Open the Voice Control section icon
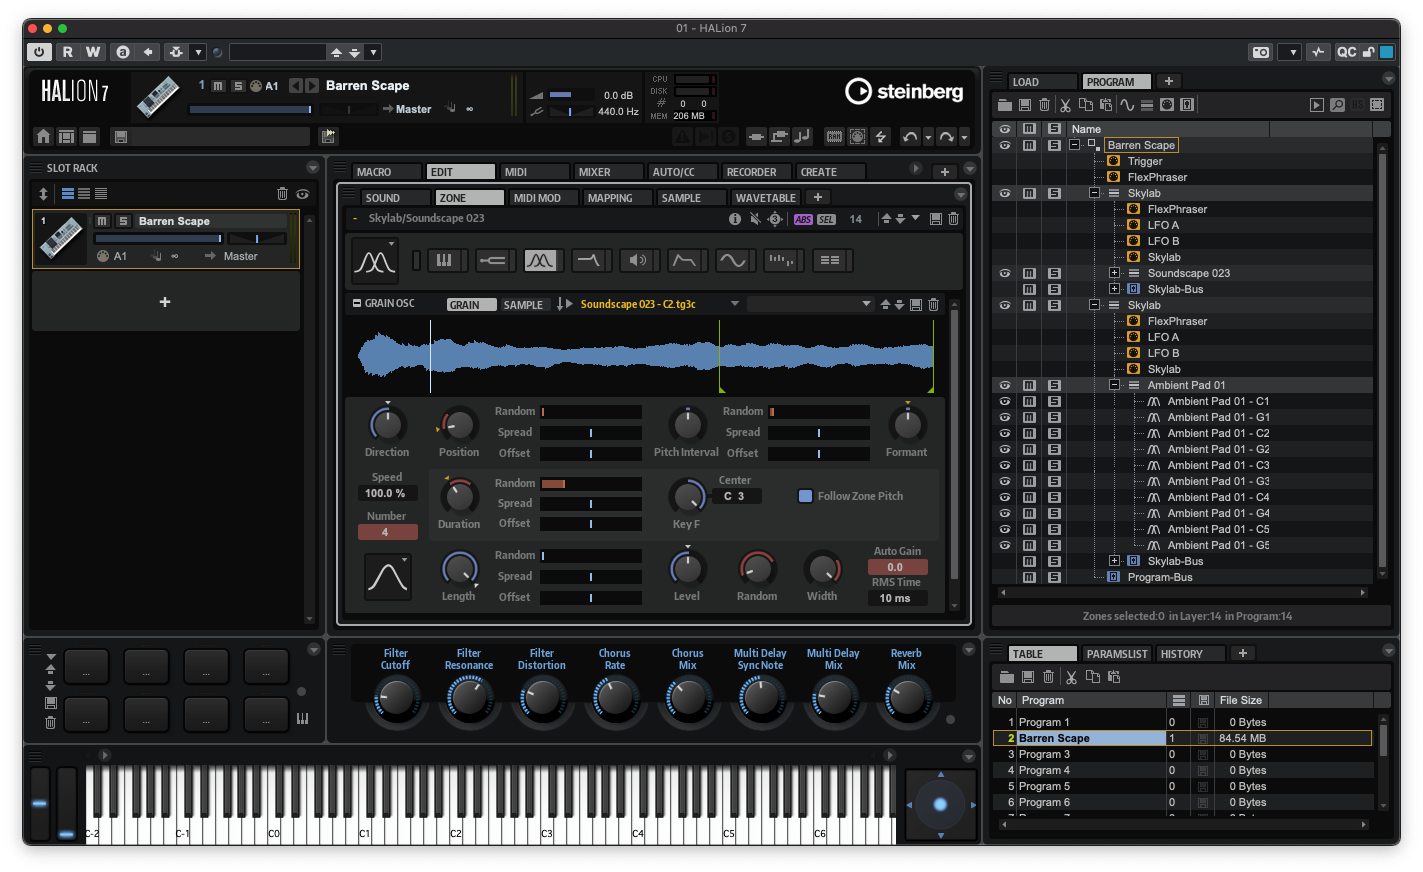Image resolution: width=1423 pixels, height=872 pixels. click(444, 260)
